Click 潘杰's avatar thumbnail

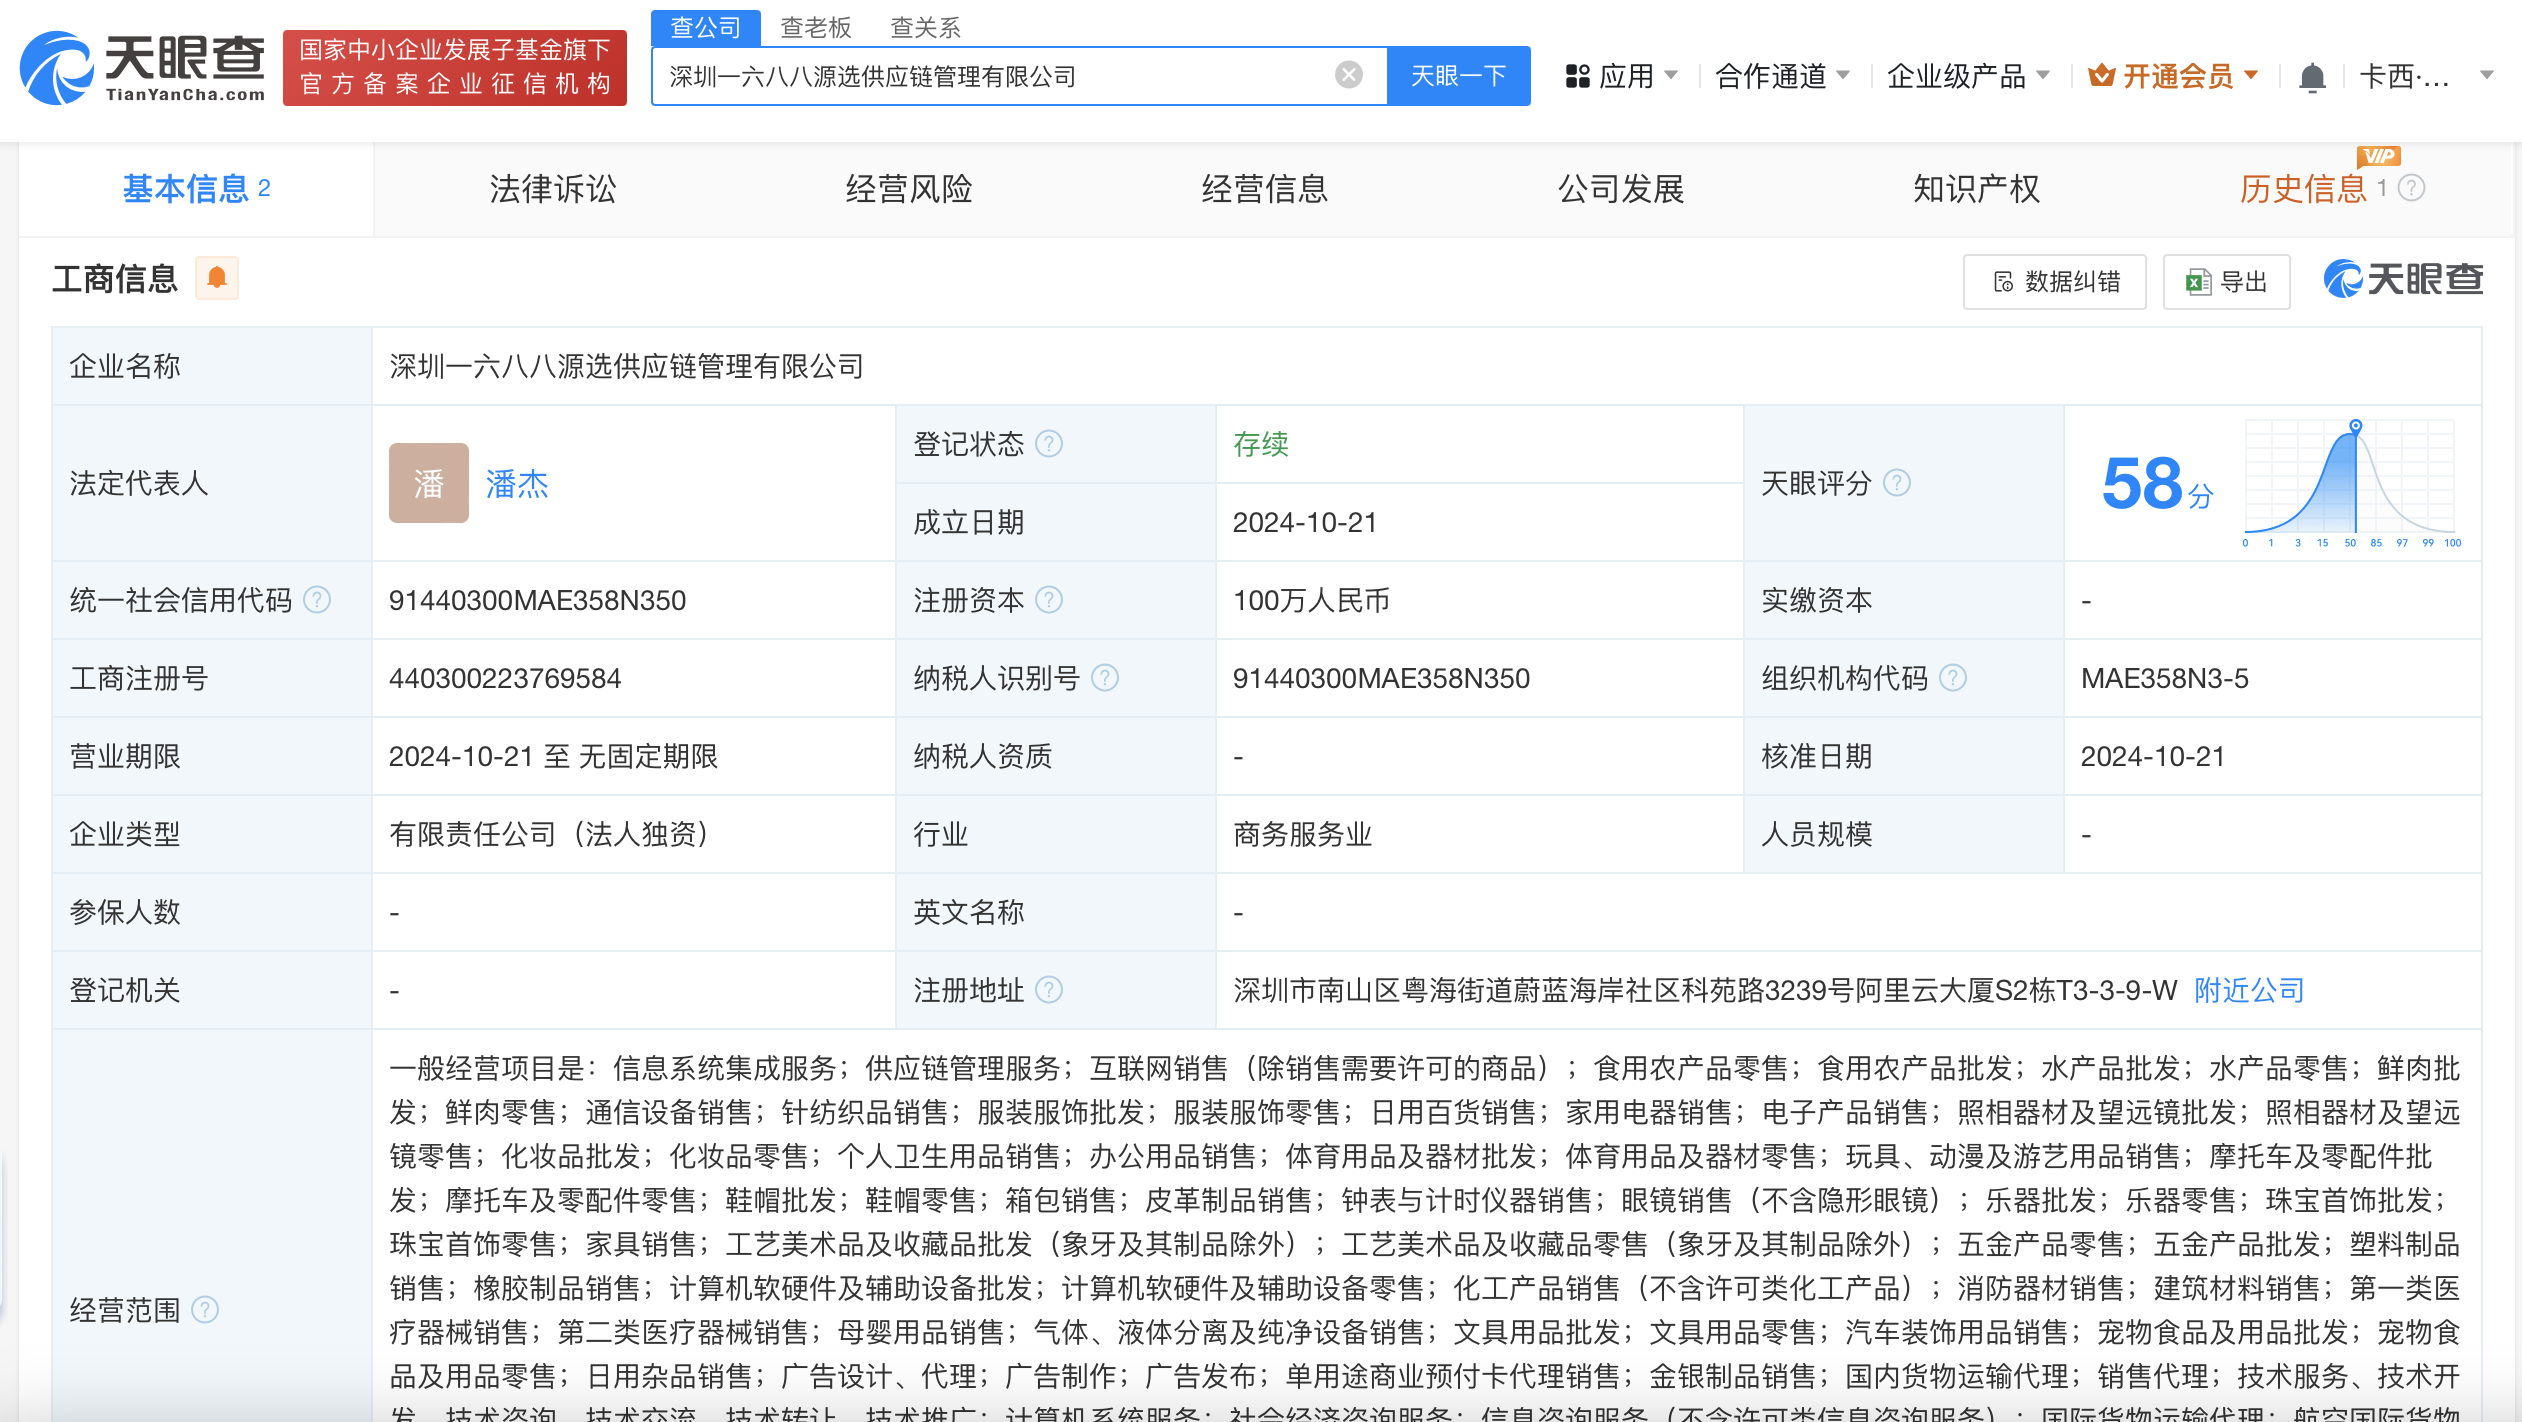(x=428, y=483)
